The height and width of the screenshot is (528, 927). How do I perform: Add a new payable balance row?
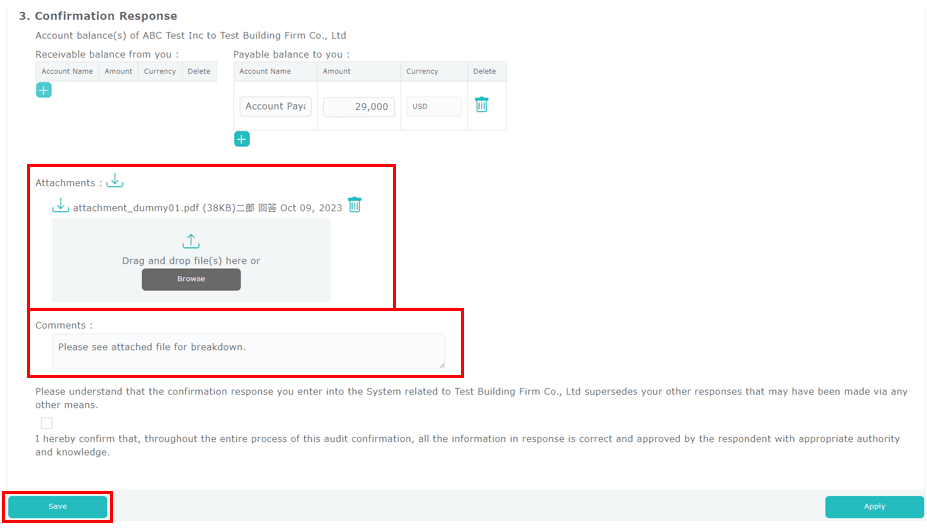242,139
